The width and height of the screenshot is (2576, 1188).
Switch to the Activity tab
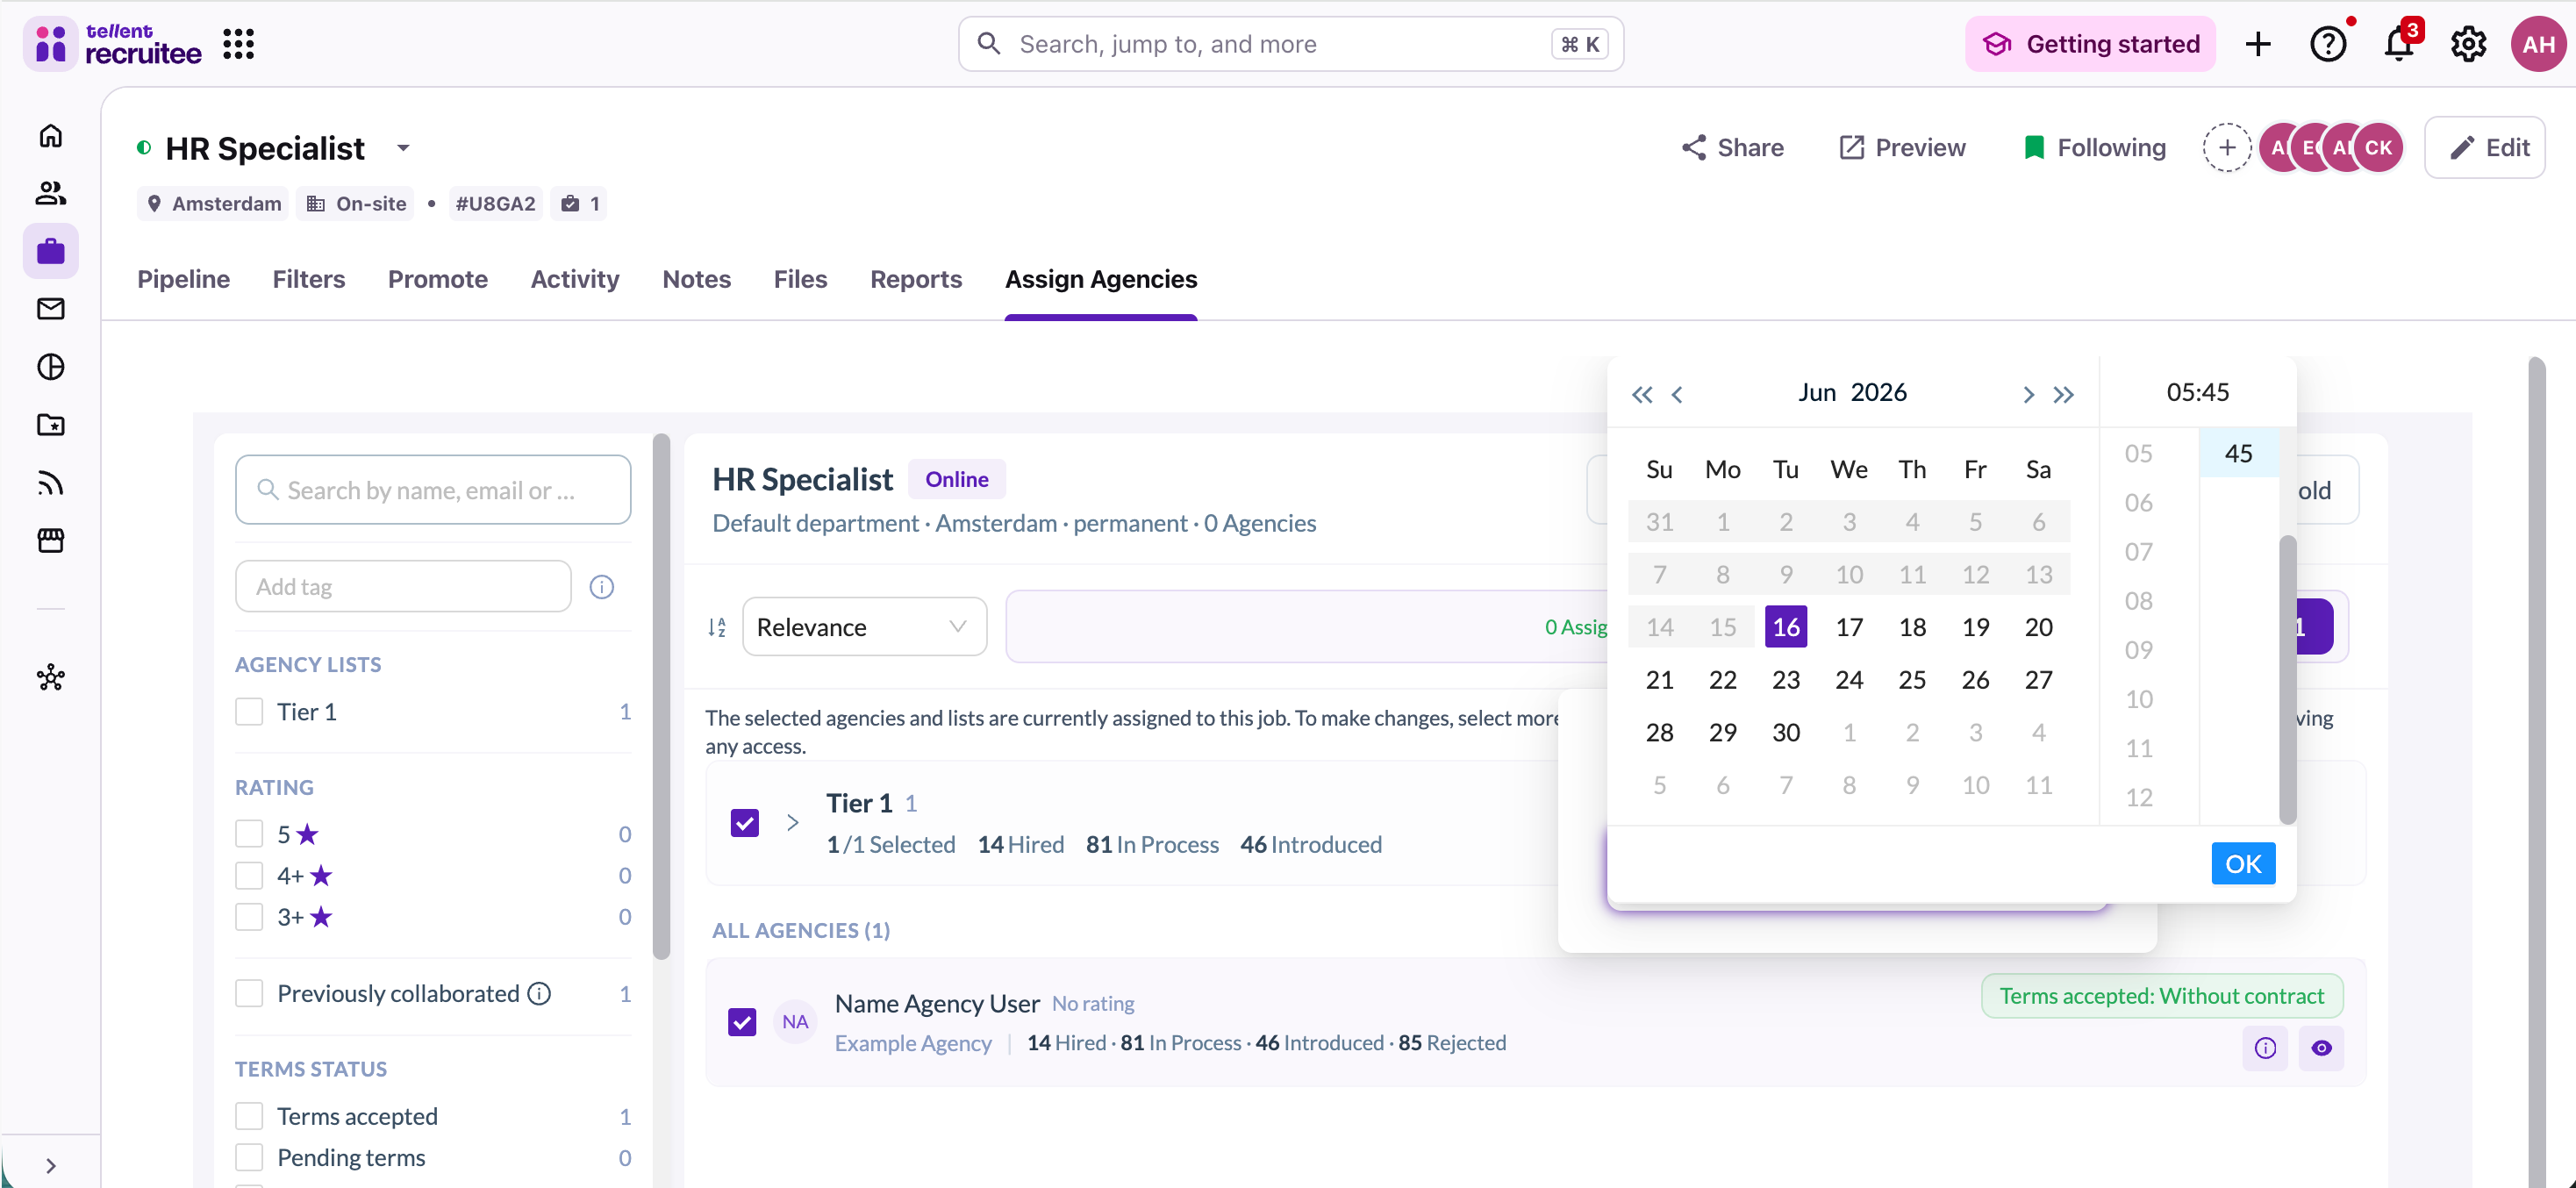(575, 279)
